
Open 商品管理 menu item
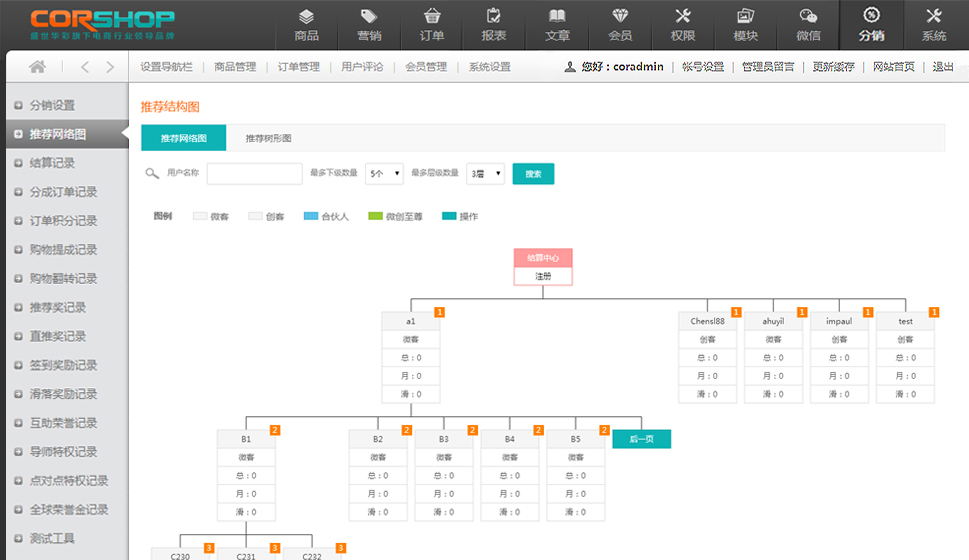(235, 67)
